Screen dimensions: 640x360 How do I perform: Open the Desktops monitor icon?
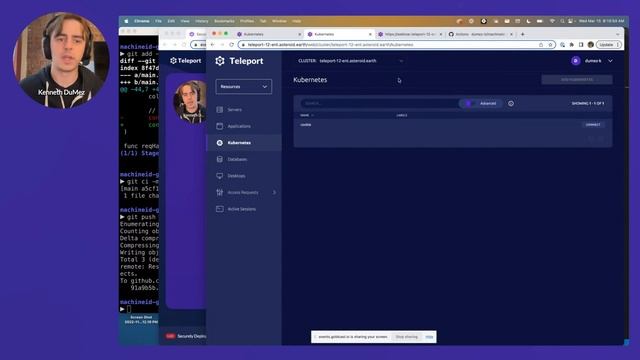tap(220, 176)
